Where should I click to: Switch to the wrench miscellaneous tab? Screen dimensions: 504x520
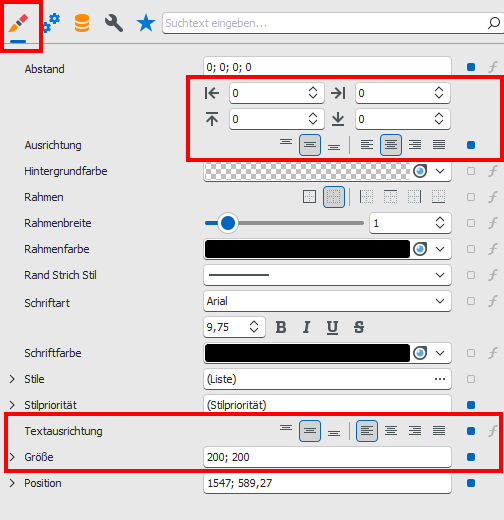pyautogui.click(x=114, y=23)
